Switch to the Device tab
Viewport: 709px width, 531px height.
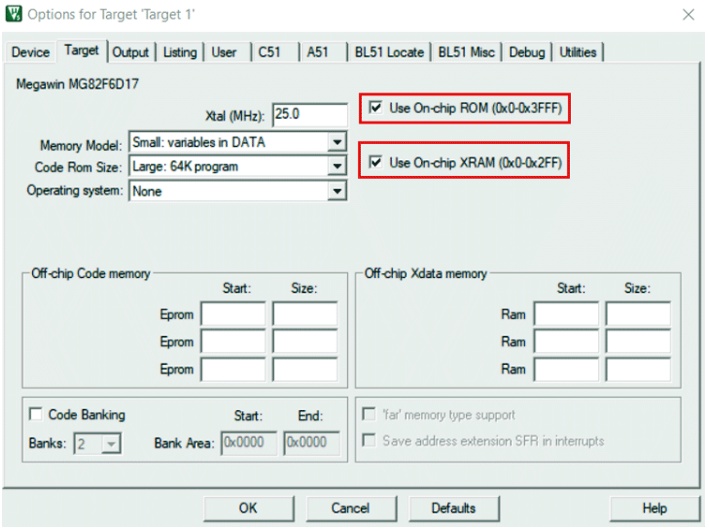pos(30,52)
